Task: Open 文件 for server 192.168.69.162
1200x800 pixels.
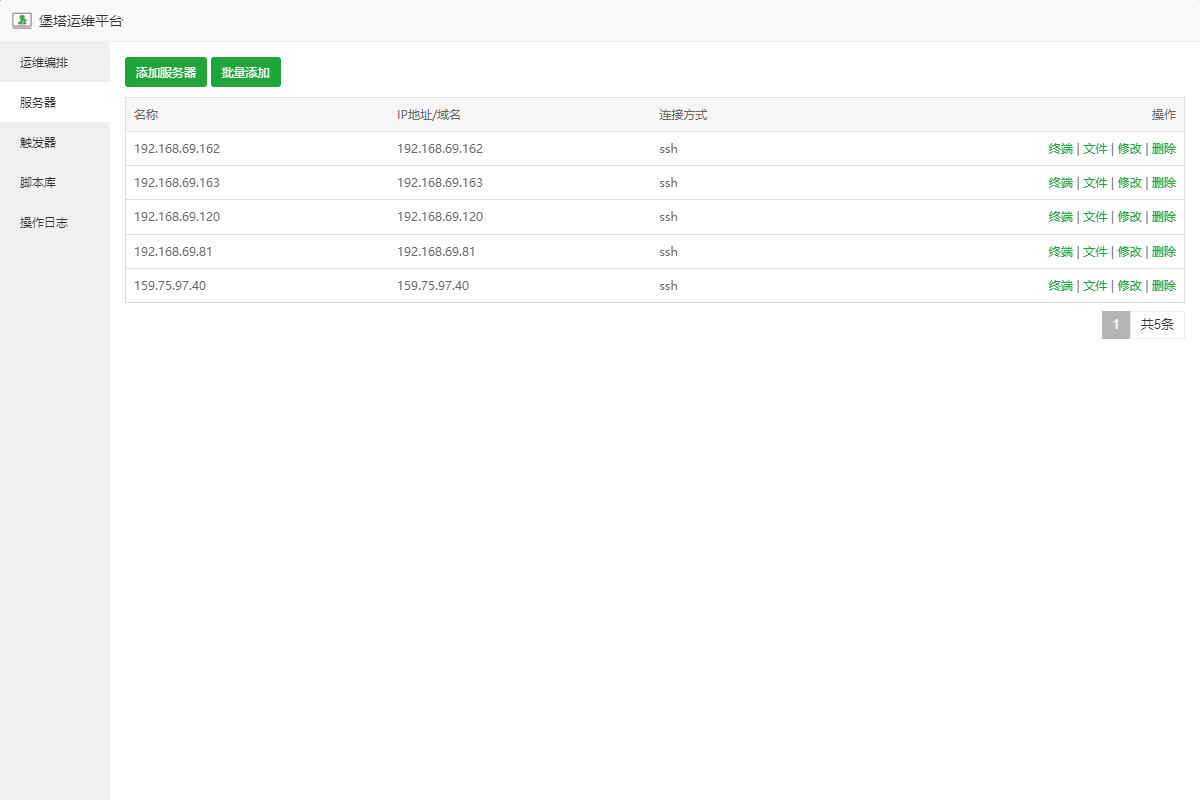Action: tap(1095, 149)
